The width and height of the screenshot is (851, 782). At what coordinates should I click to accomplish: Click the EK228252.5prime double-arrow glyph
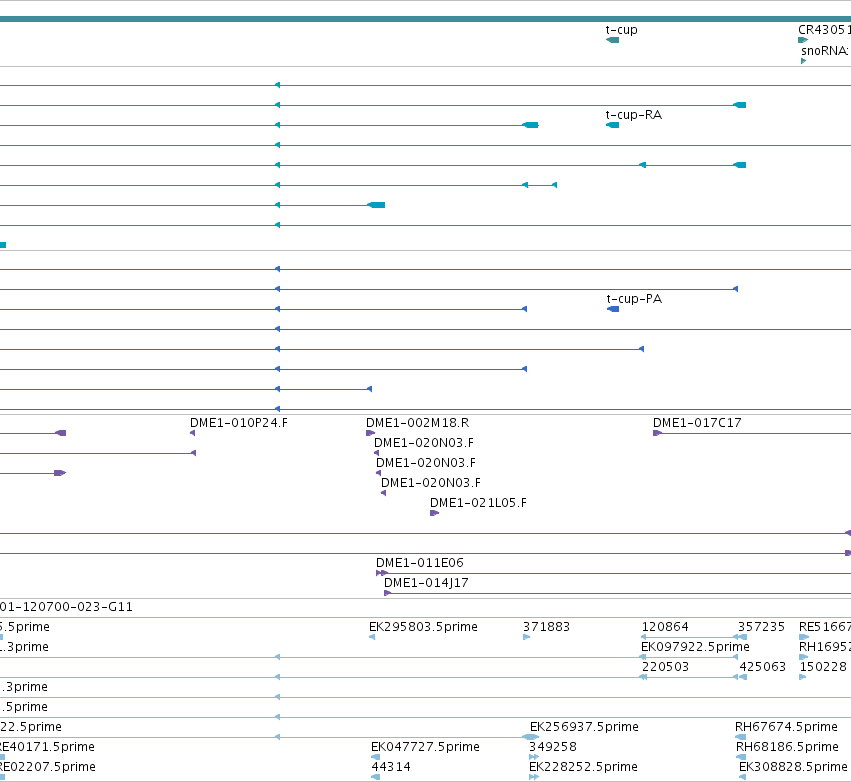click(x=534, y=777)
